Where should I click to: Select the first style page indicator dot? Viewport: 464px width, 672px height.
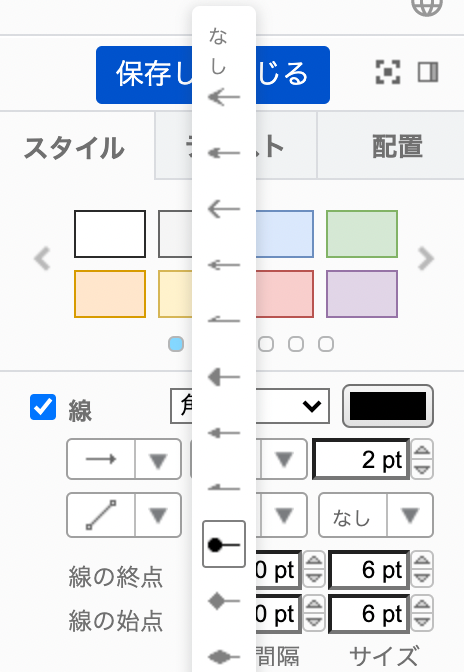[x=176, y=344]
